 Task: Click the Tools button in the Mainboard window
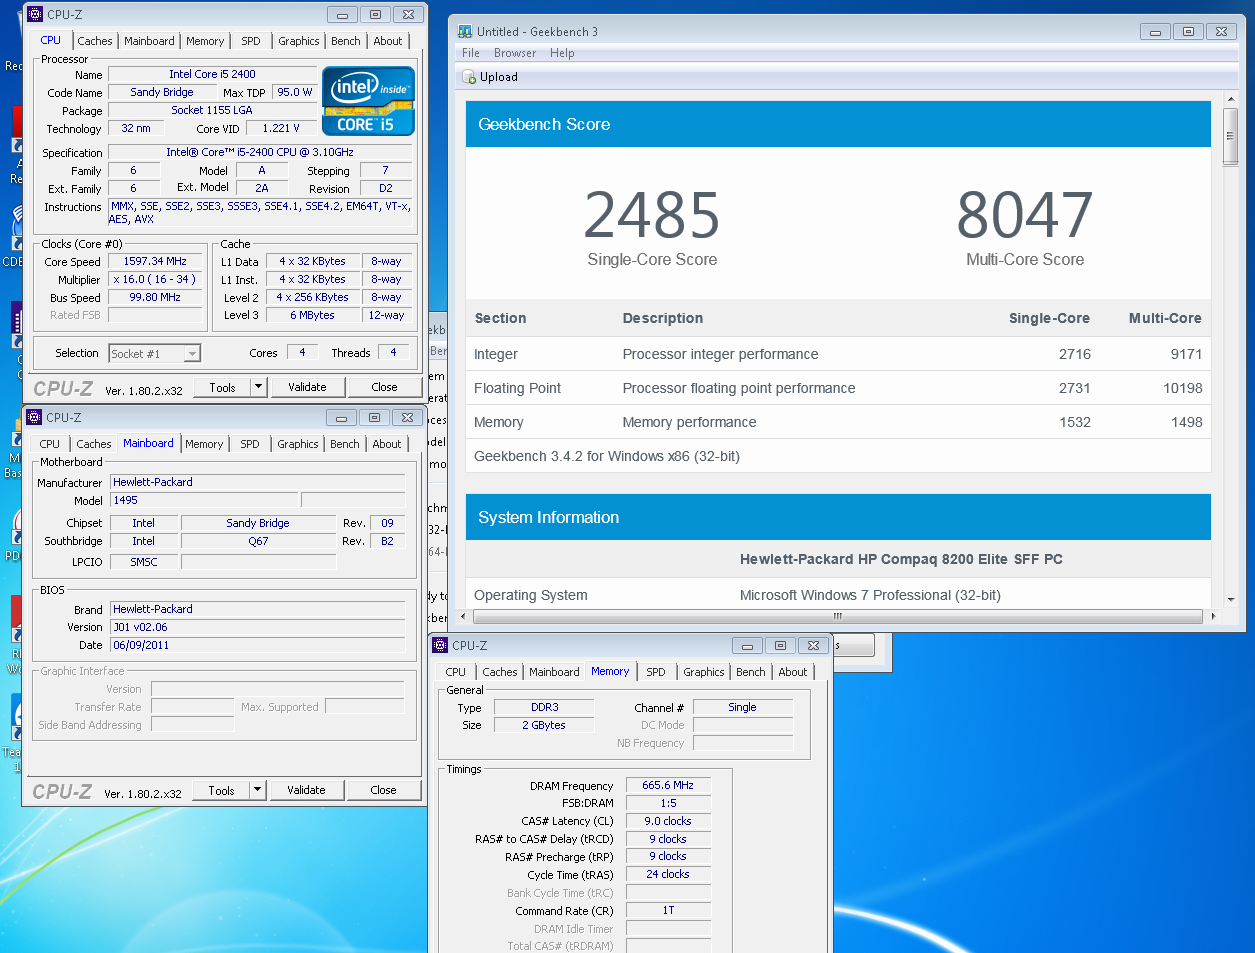221,790
